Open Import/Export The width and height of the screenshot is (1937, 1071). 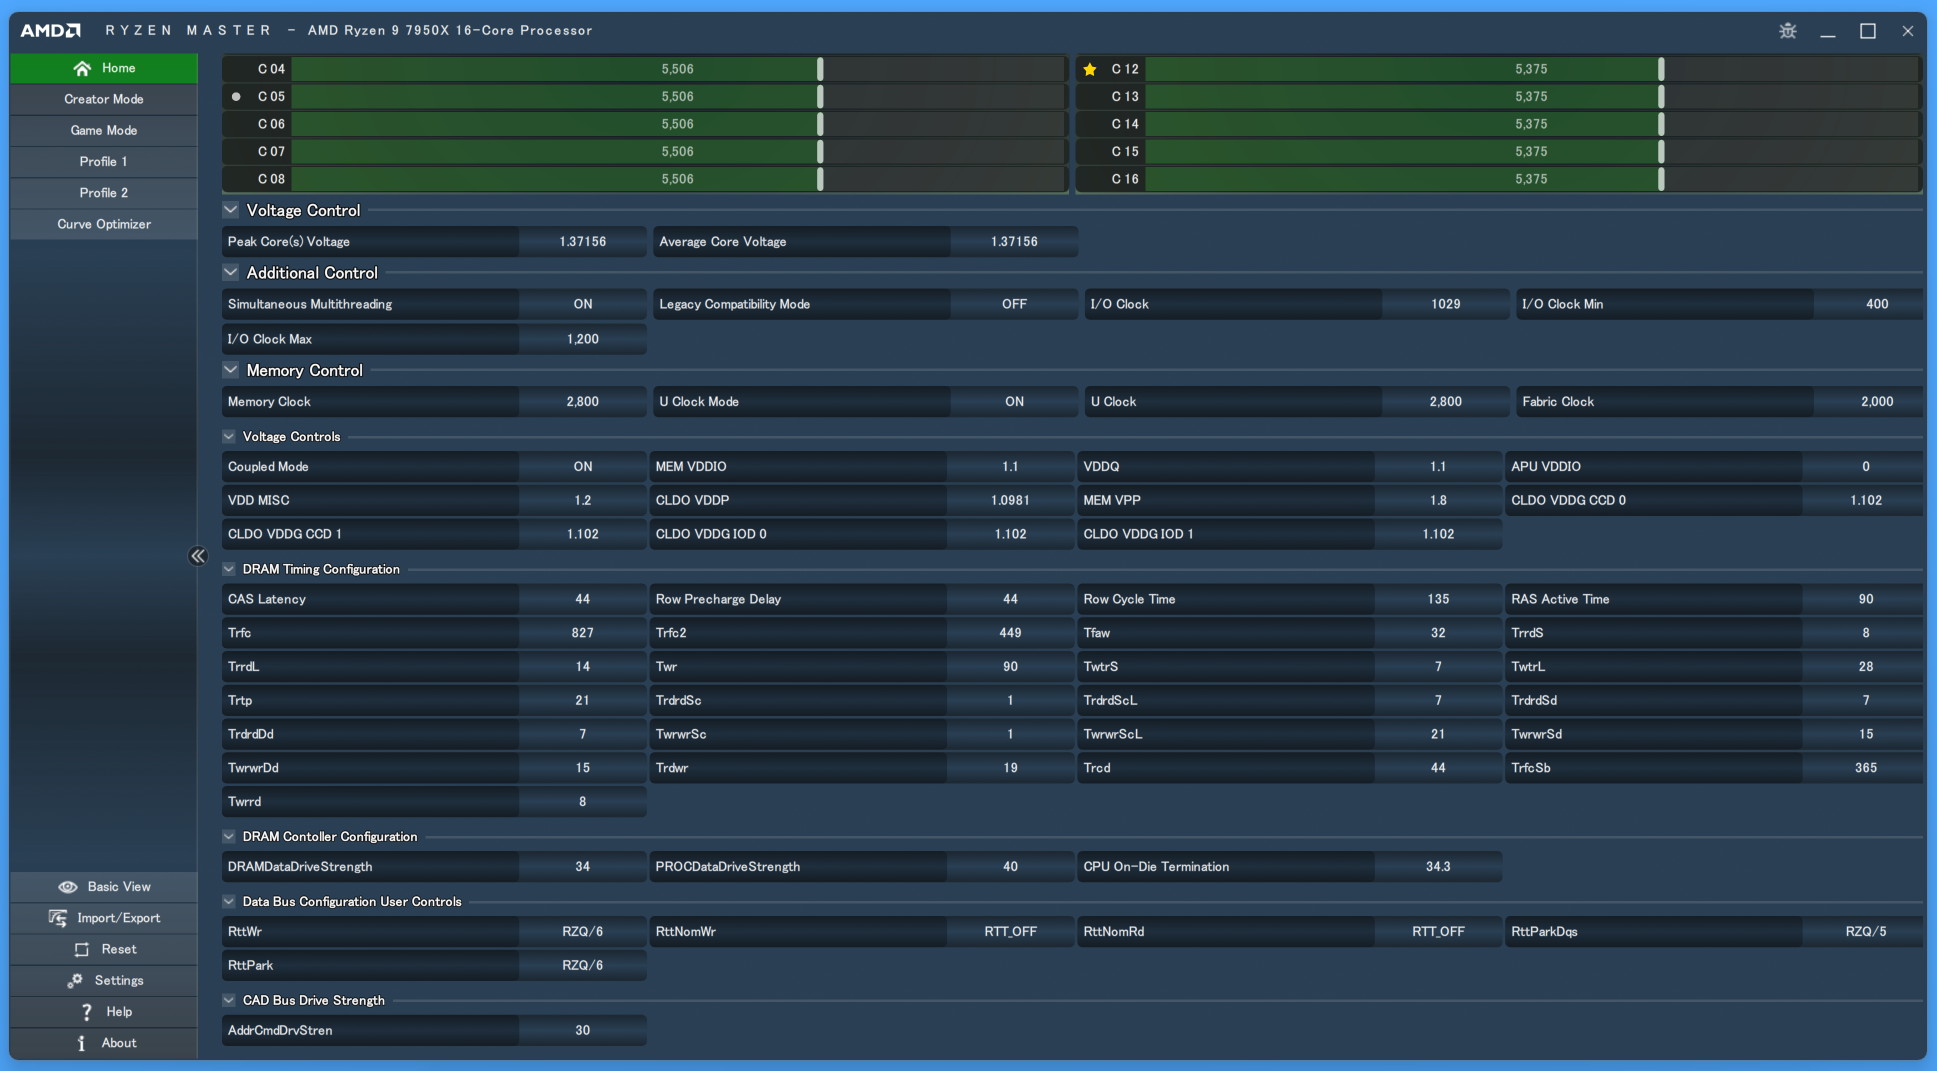point(104,918)
